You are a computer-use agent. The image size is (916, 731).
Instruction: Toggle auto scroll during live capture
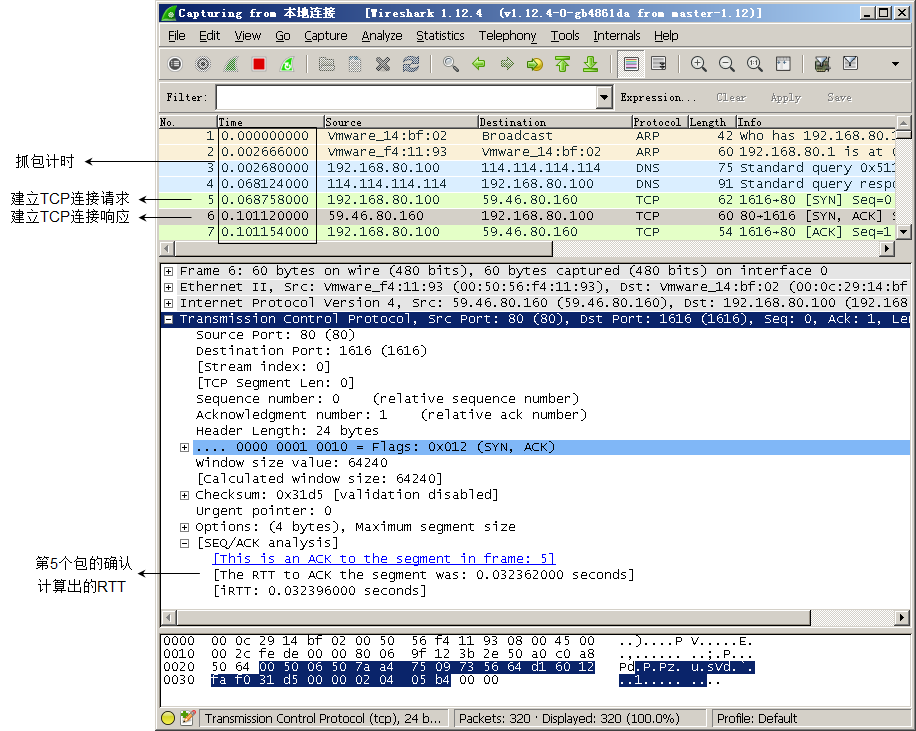(x=658, y=64)
